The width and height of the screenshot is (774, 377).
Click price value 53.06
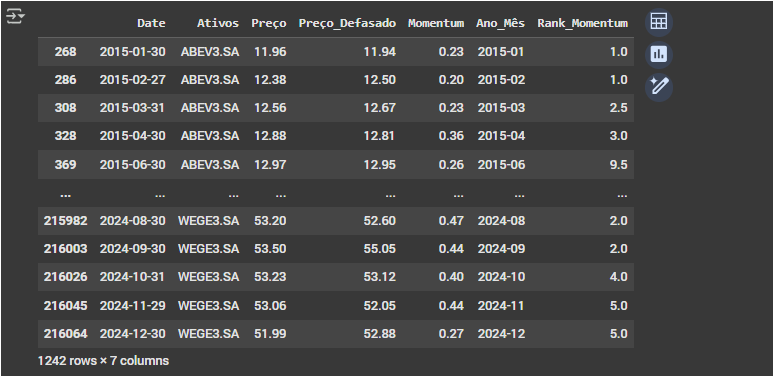(x=270, y=306)
